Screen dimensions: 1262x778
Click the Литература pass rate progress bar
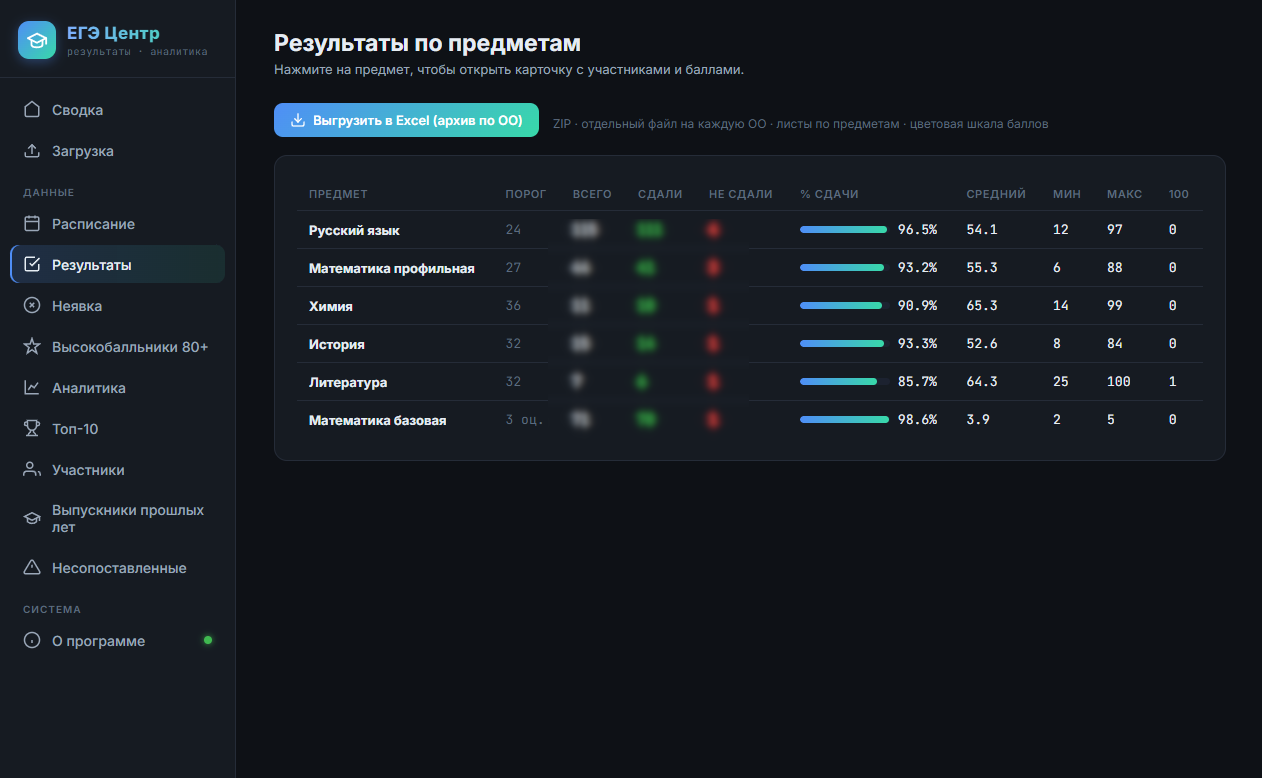[x=844, y=382]
